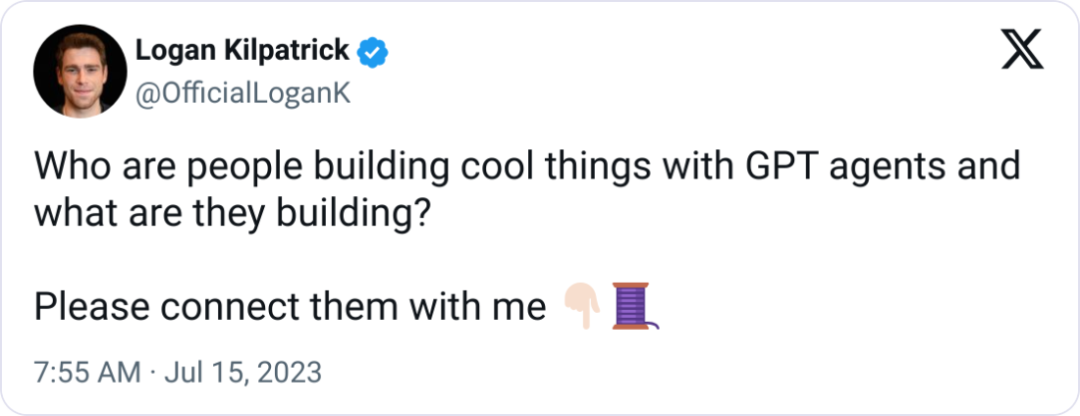Click the text "Please connect them with me"
1080x416 pixels.
coord(290,306)
